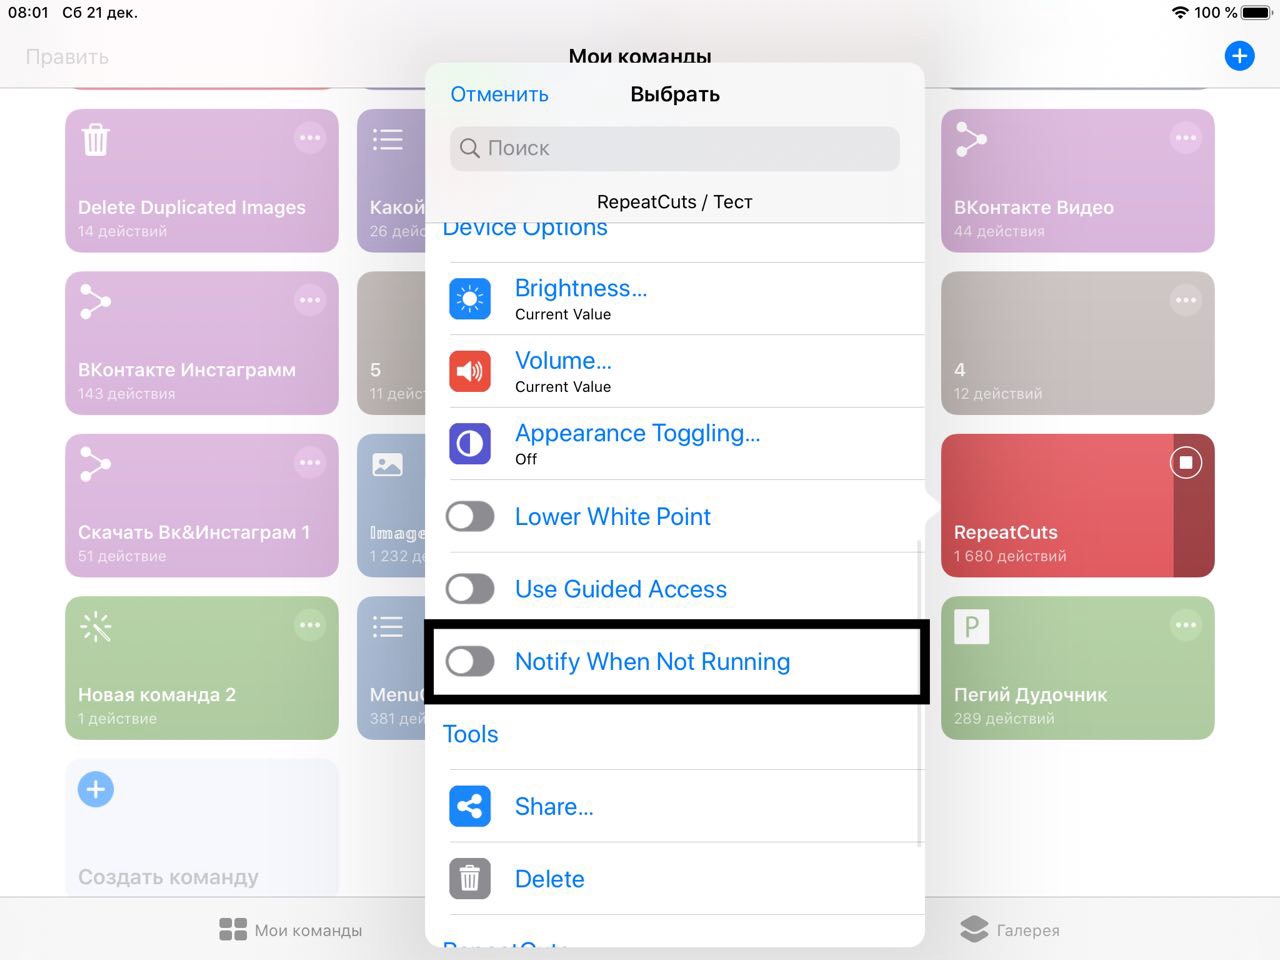Open options on the ВКонтакте Инстаграмм card

tap(310, 300)
